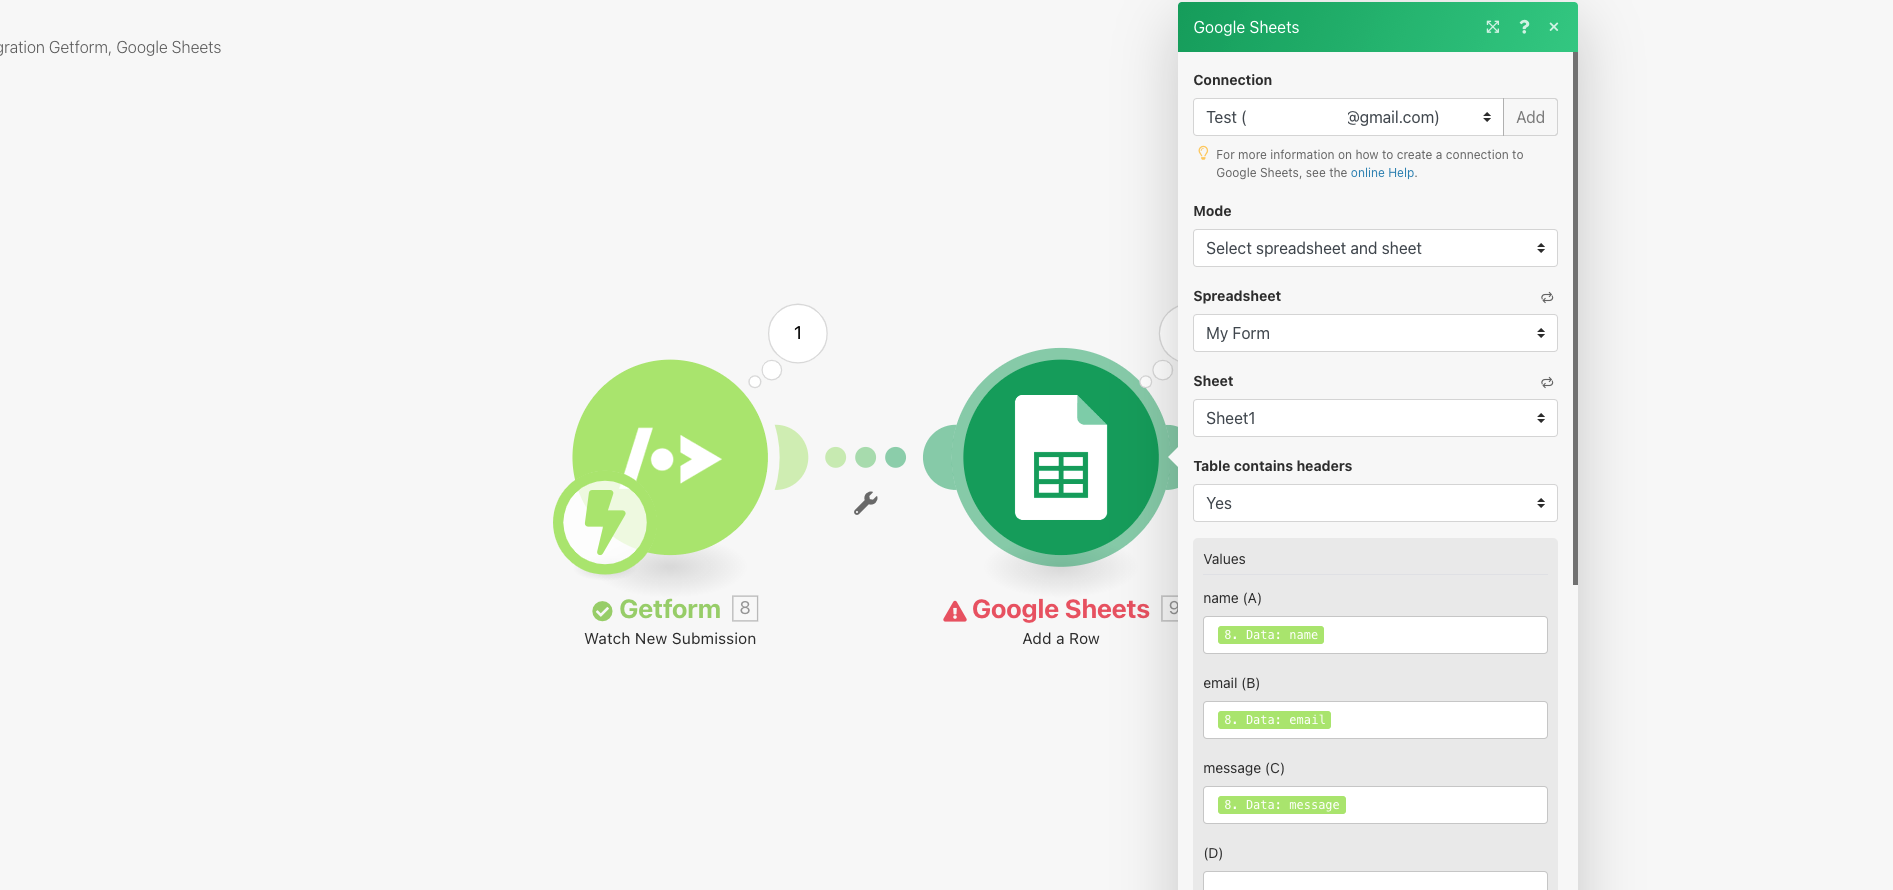Select the '8. Data: name' mapped tag

pyautogui.click(x=1271, y=635)
